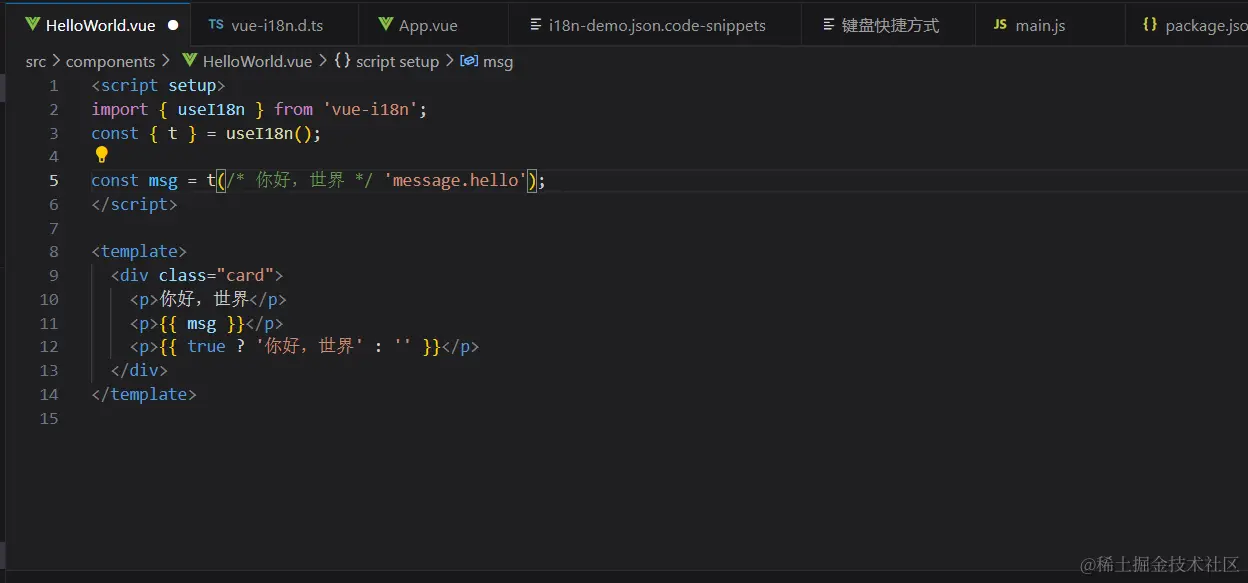Screen dimensions: 1248x583
Task: Click the Vue icon on the HelloWorld.vue tab
Action: (33, 25)
